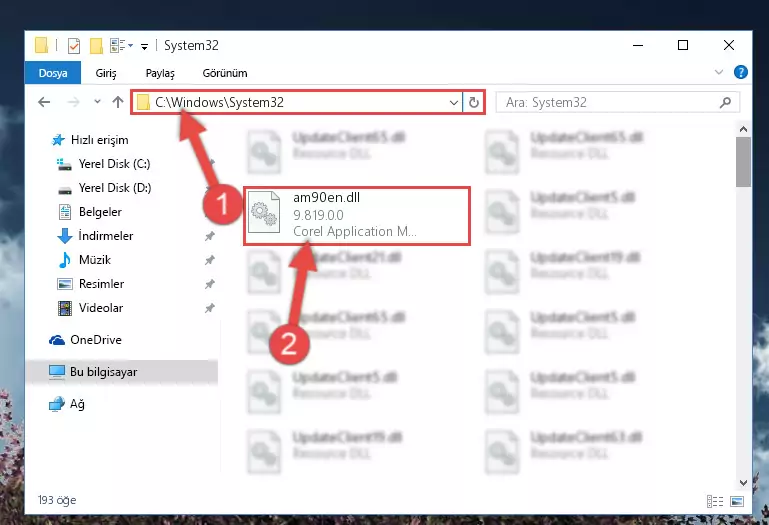Minimize the System32 window
This screenshot has height=525, width=769.
tap(638, 46)
